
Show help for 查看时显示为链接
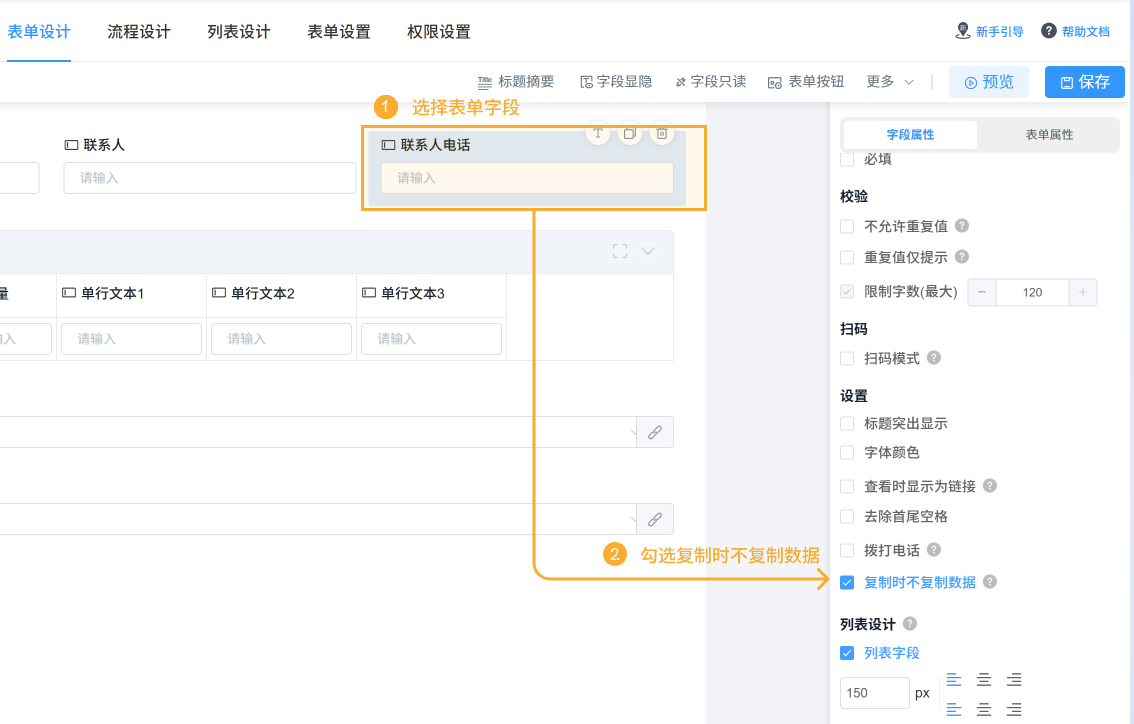click(x=990, y=486)
